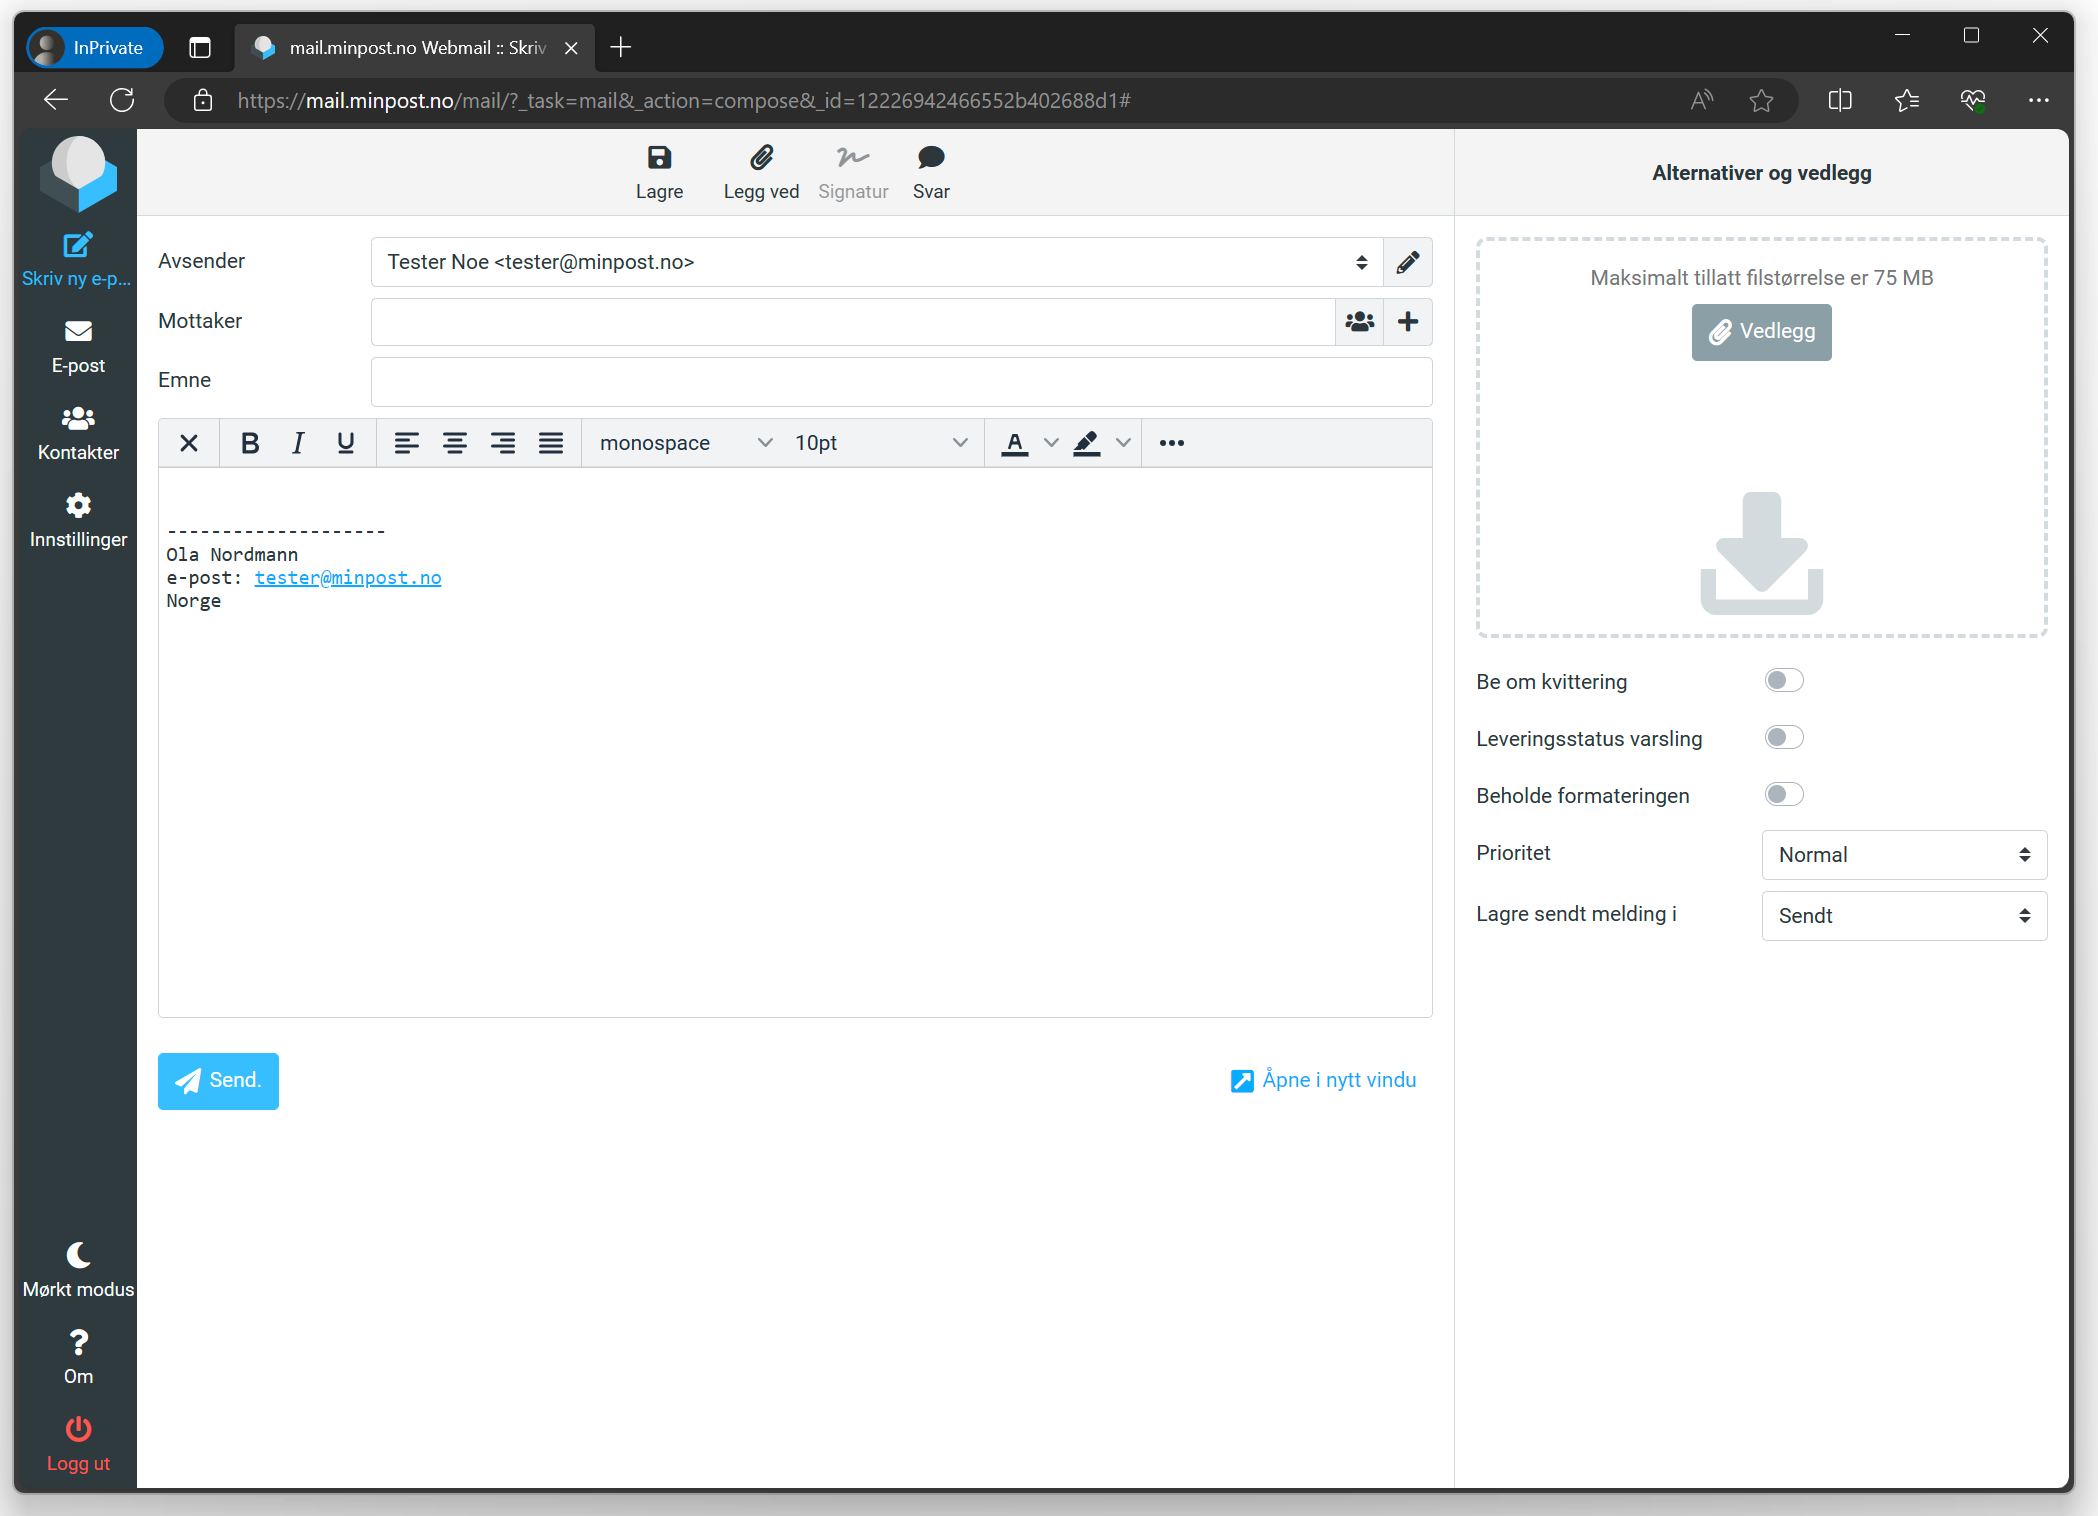Expand the monospace font family dropdown
The image size is (2098, 1516).
pyautogui.click(x=685, y=443)
